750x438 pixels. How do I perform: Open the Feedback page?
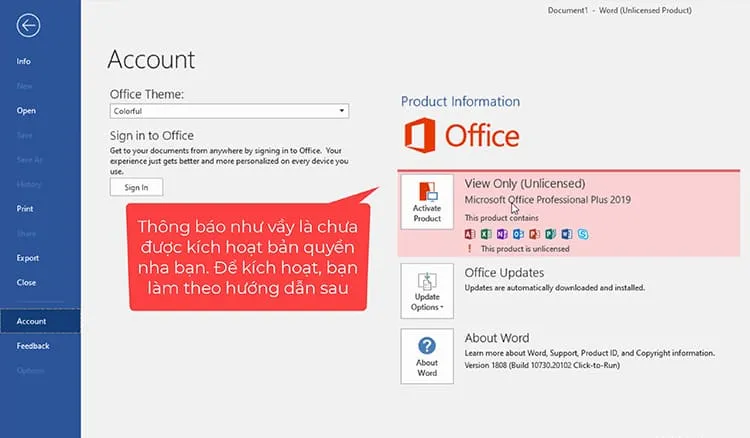coord(33,345)
